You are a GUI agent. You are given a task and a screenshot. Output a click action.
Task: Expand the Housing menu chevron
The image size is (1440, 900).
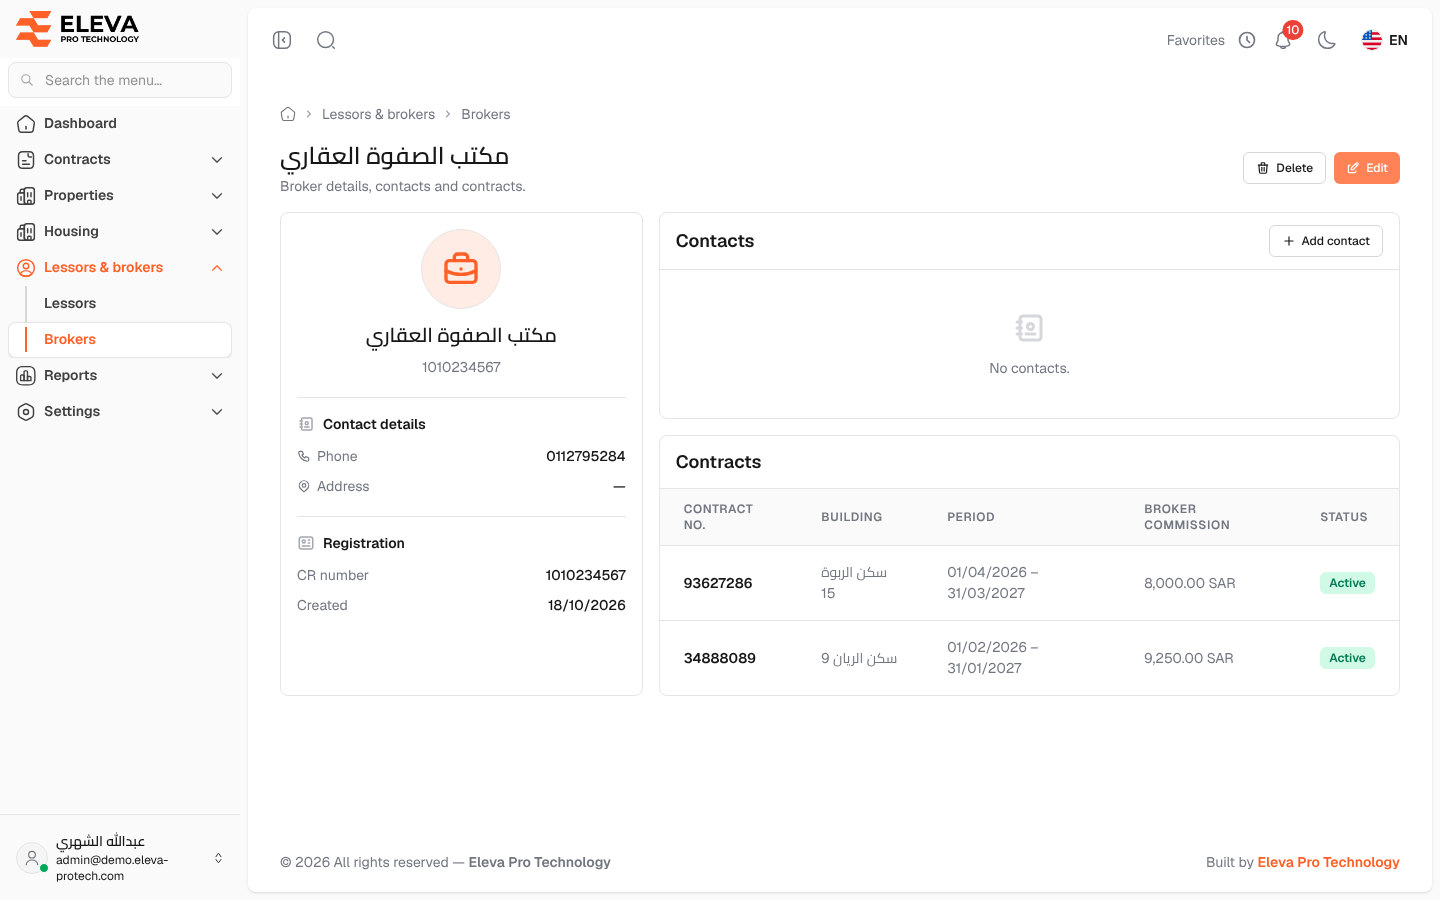(x=217, y=232)
